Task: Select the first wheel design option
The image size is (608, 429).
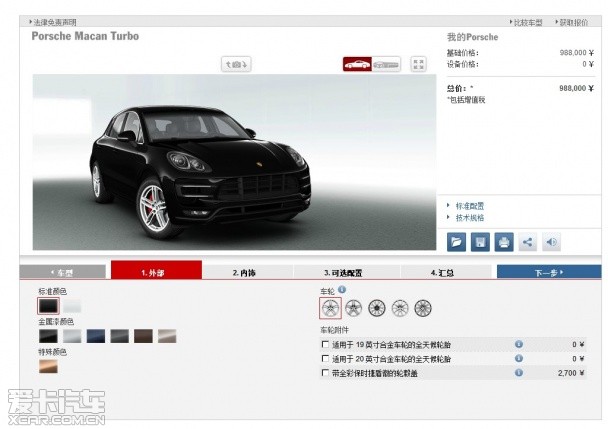Action: pyautogui.click(x=330, y=308)
